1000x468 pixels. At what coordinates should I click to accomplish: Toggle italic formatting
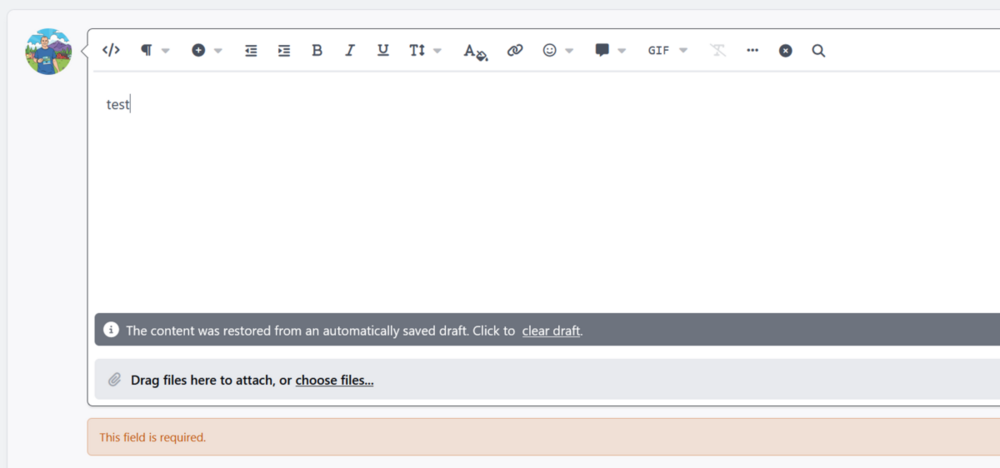point(349,50)
